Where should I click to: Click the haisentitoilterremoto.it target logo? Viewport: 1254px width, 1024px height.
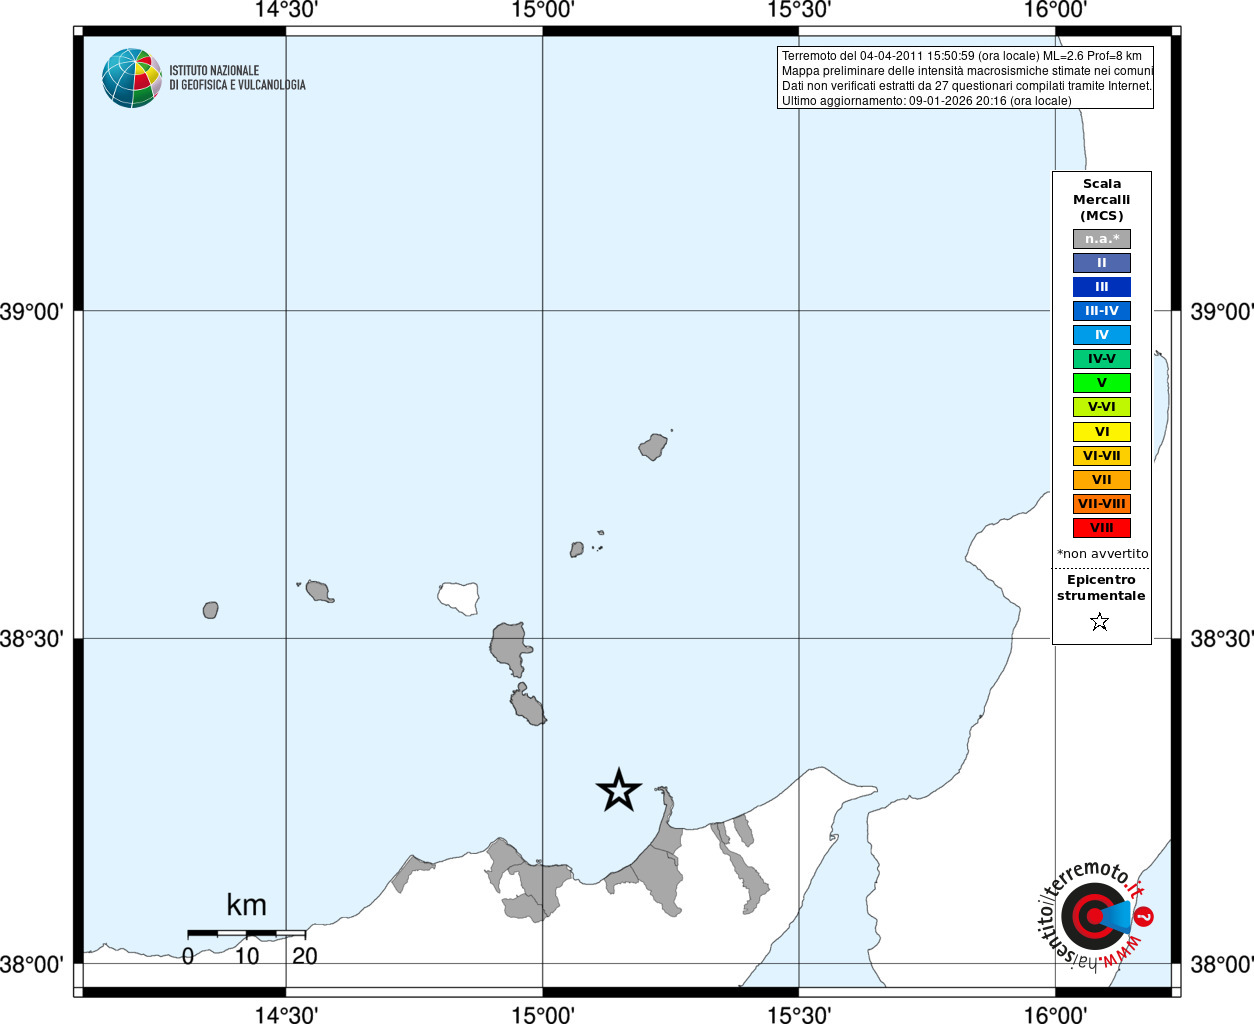tap(1094, 915)
